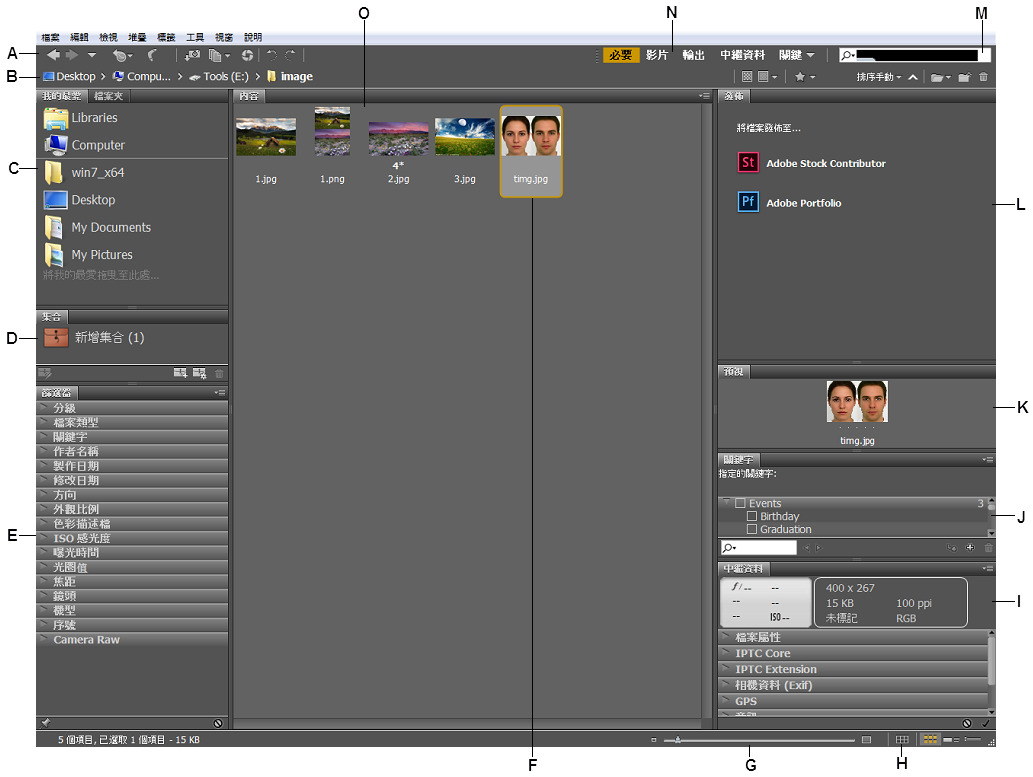
Task: Create a new folder icon
Action: click(964, 77)
